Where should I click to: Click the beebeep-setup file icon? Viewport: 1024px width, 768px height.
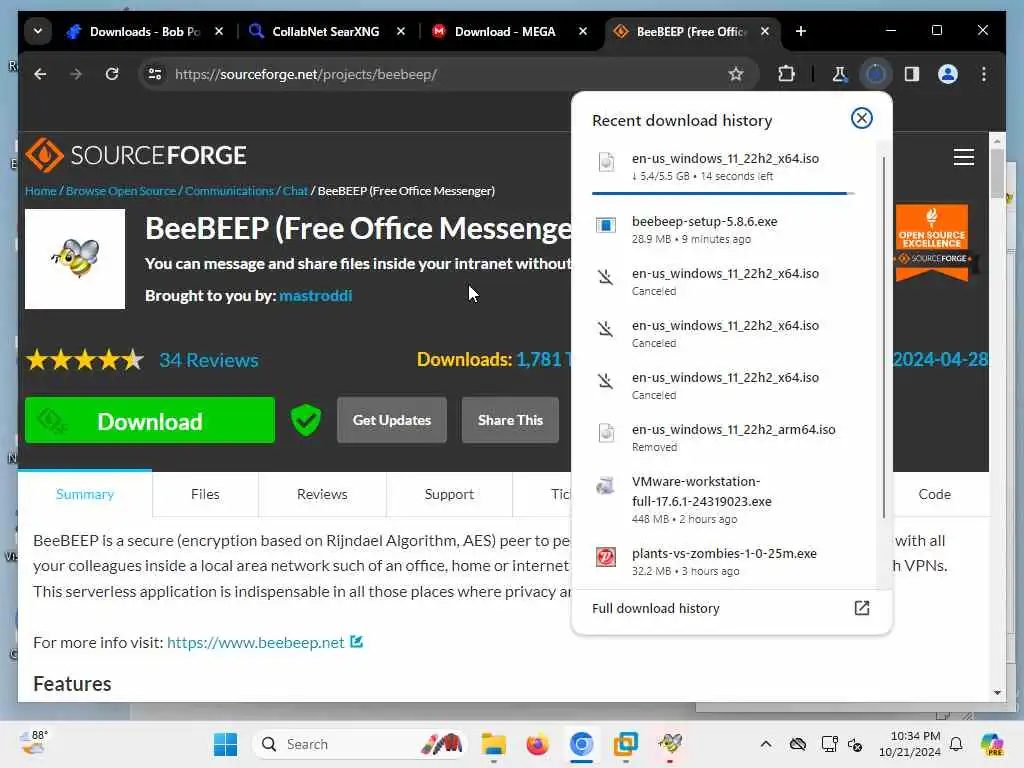605,225
